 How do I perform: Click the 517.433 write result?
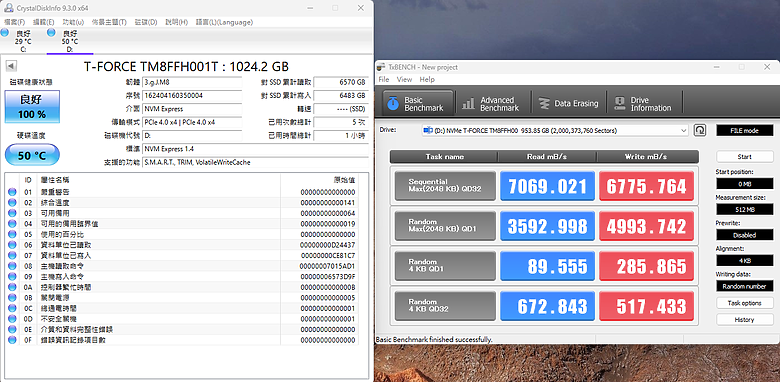(x=646, y=305)
